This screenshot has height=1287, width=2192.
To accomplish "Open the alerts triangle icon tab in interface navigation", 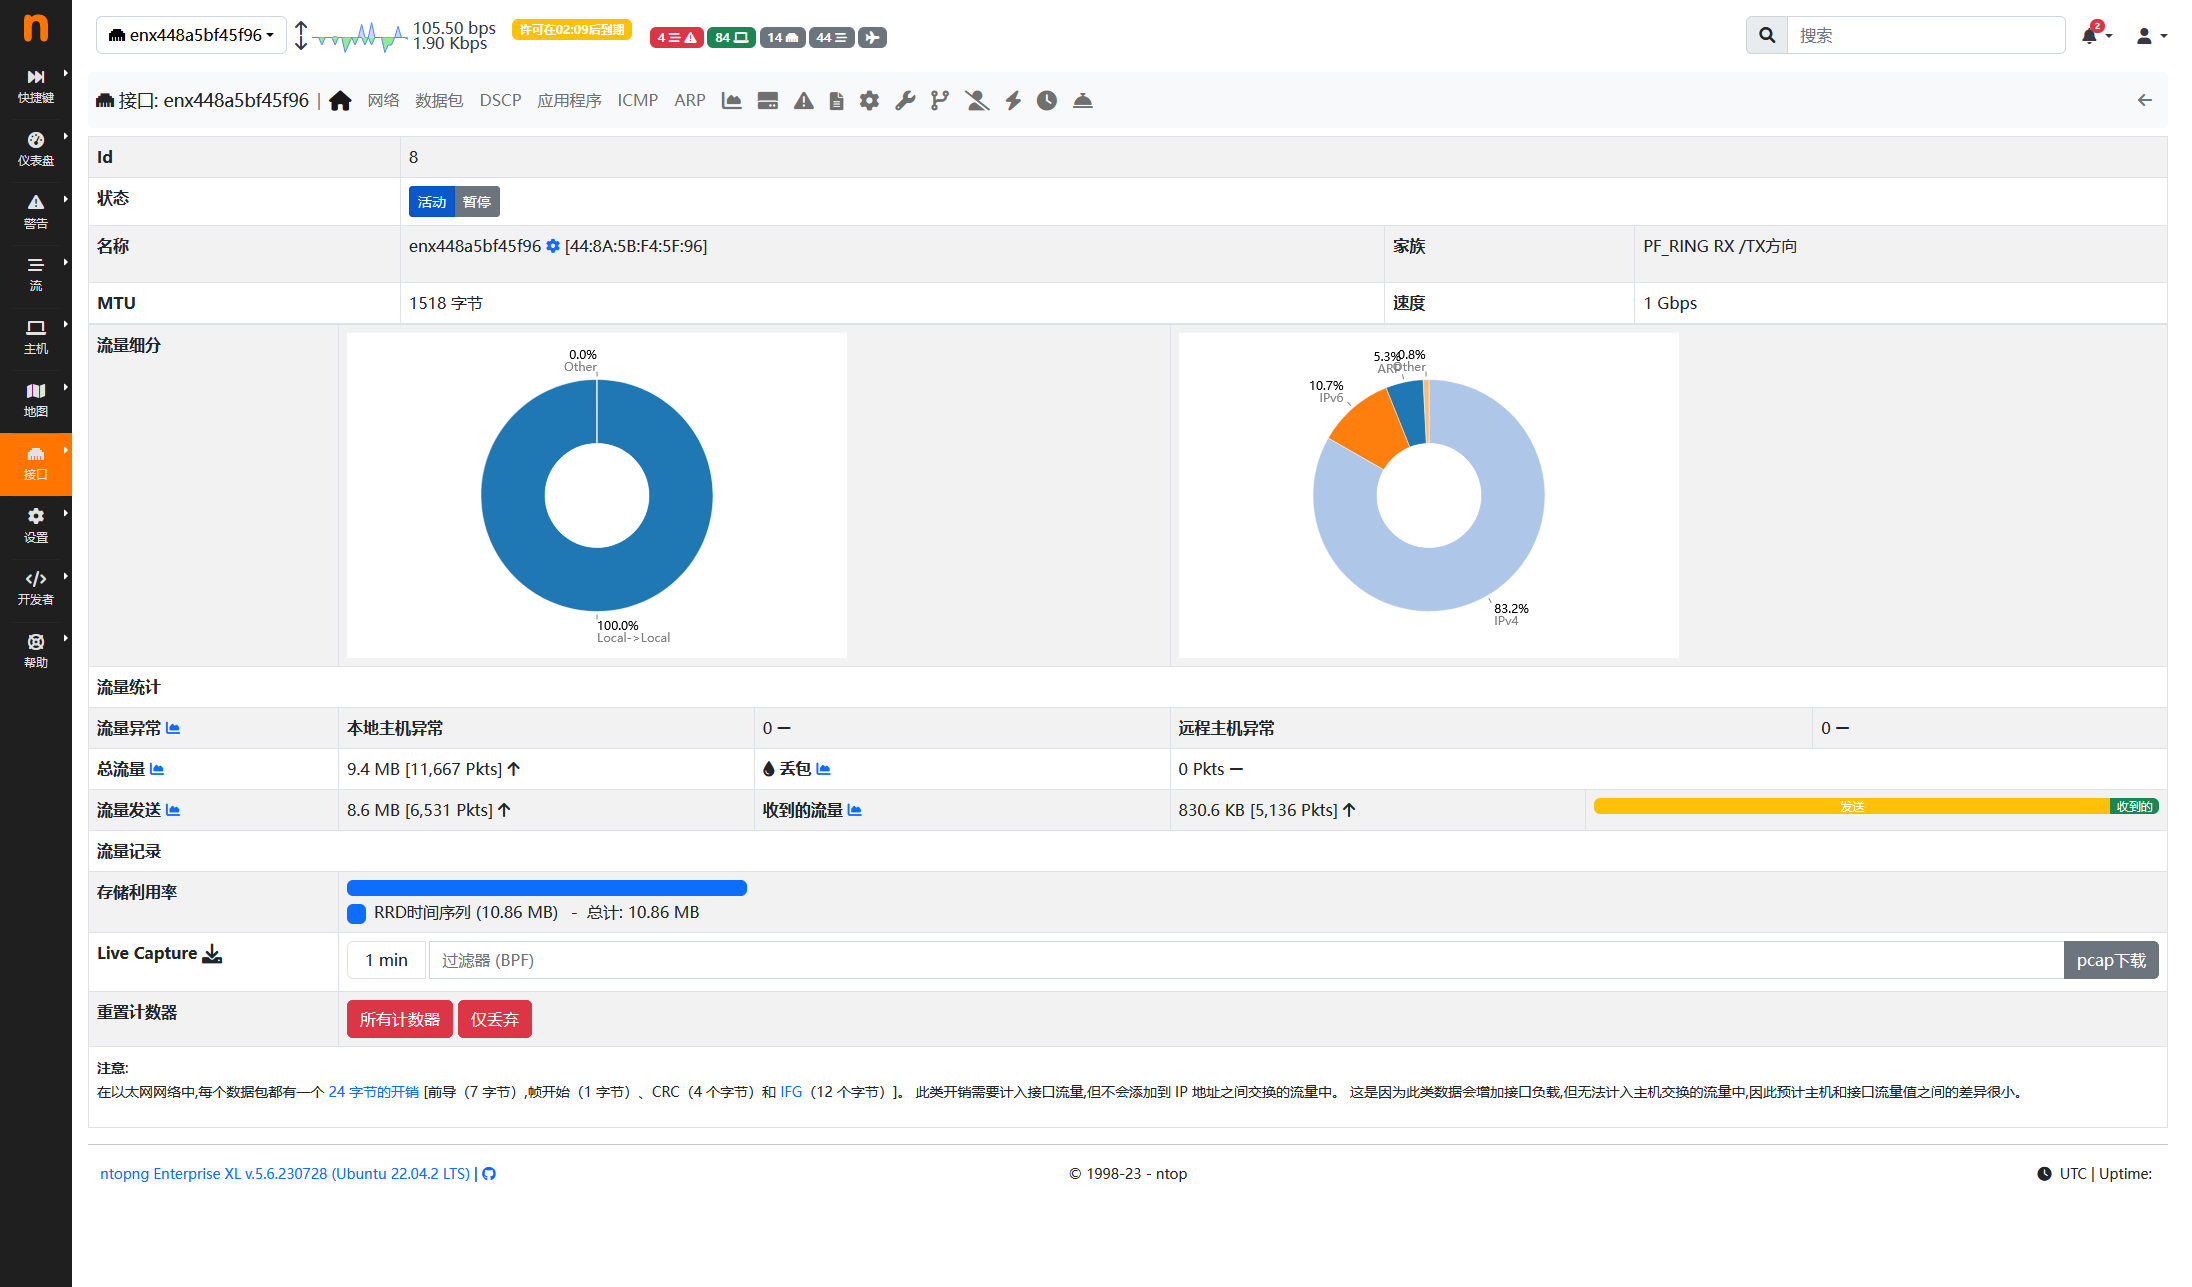I will (x=804, y=101).
